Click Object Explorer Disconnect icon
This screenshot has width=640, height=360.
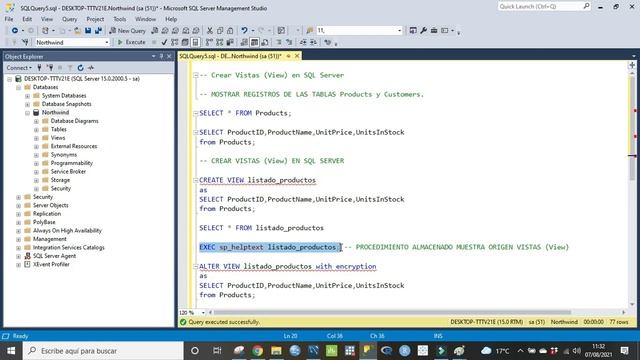50,68
